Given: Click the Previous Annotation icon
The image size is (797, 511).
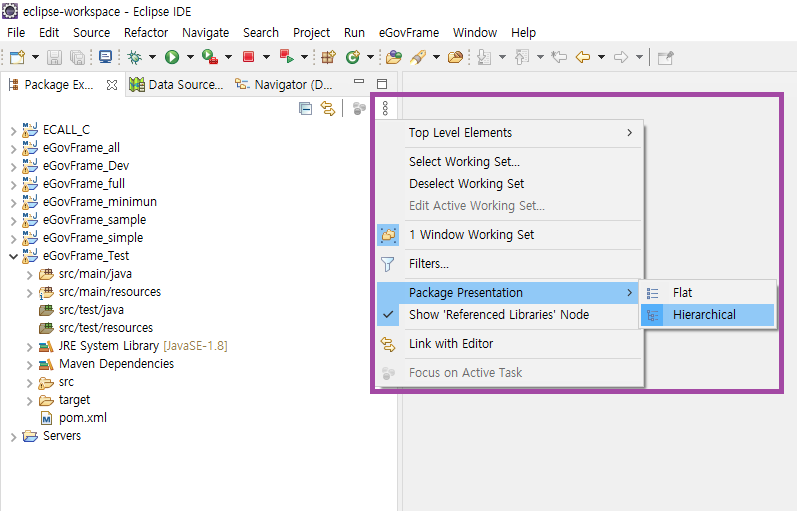Looking at the screenshot, I should [x=522, y=57].
